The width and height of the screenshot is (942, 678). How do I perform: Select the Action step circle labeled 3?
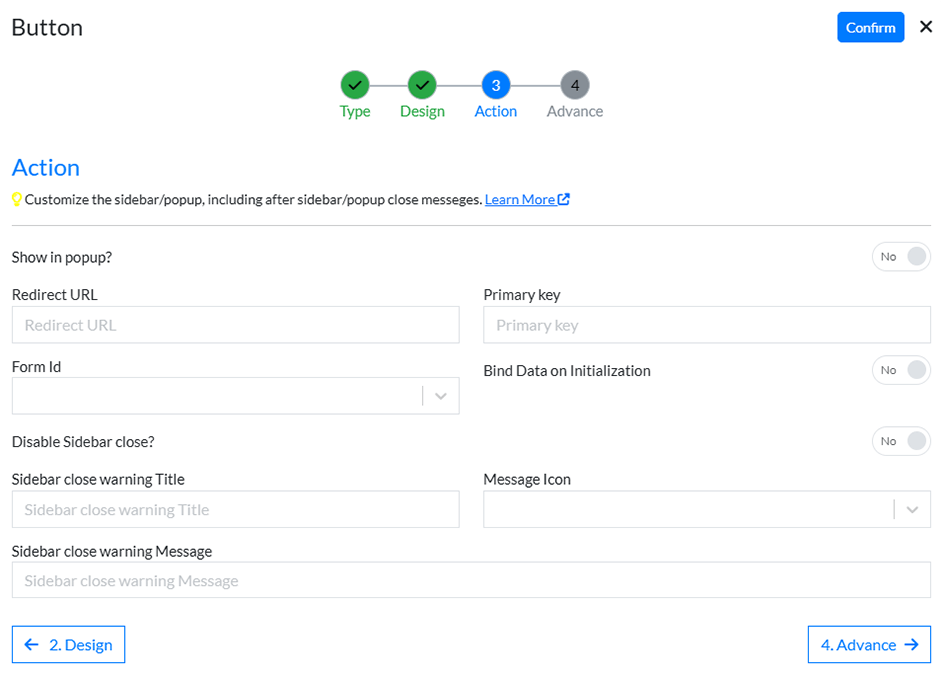point(495,85)
